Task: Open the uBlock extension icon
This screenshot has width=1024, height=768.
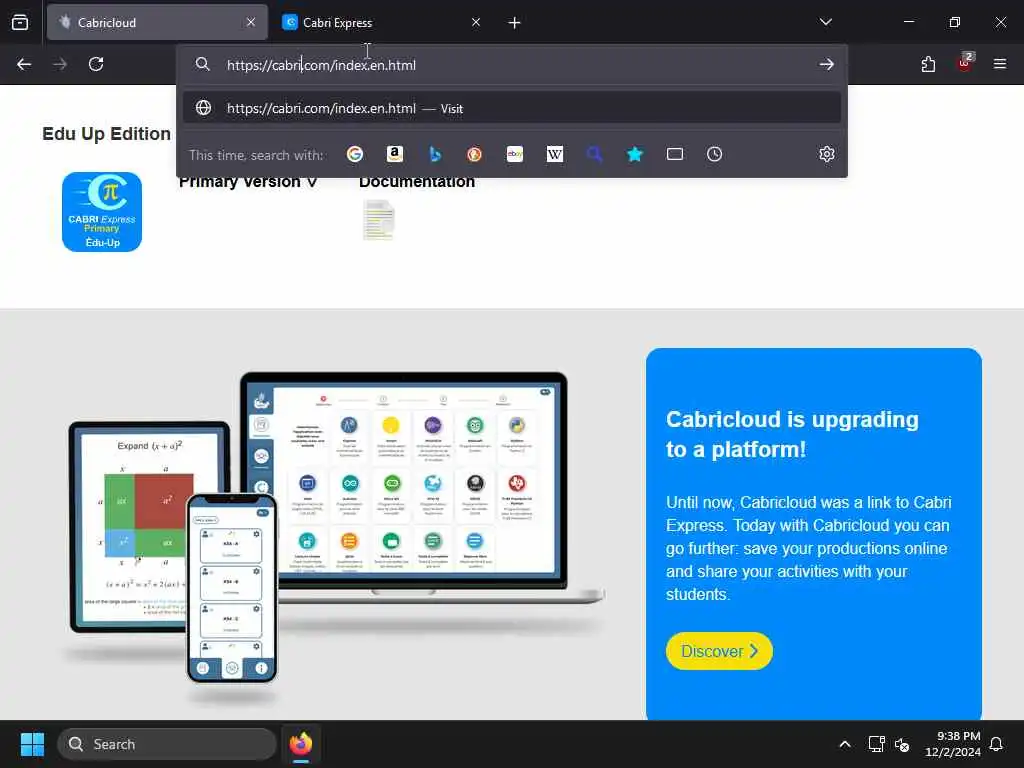Action: click(x=965, y=63)
